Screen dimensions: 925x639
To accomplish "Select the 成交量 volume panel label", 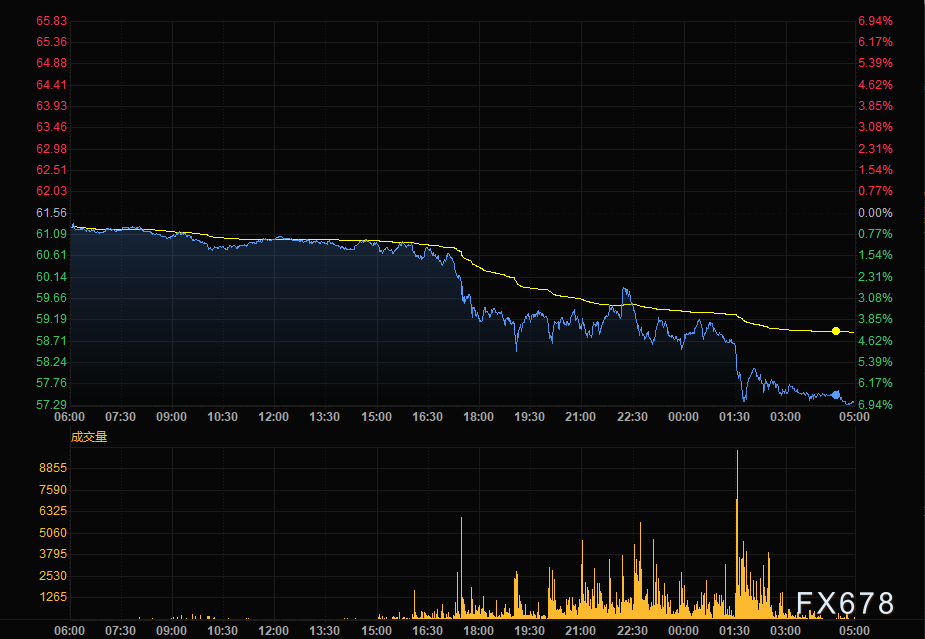I will tap(88, 436).
